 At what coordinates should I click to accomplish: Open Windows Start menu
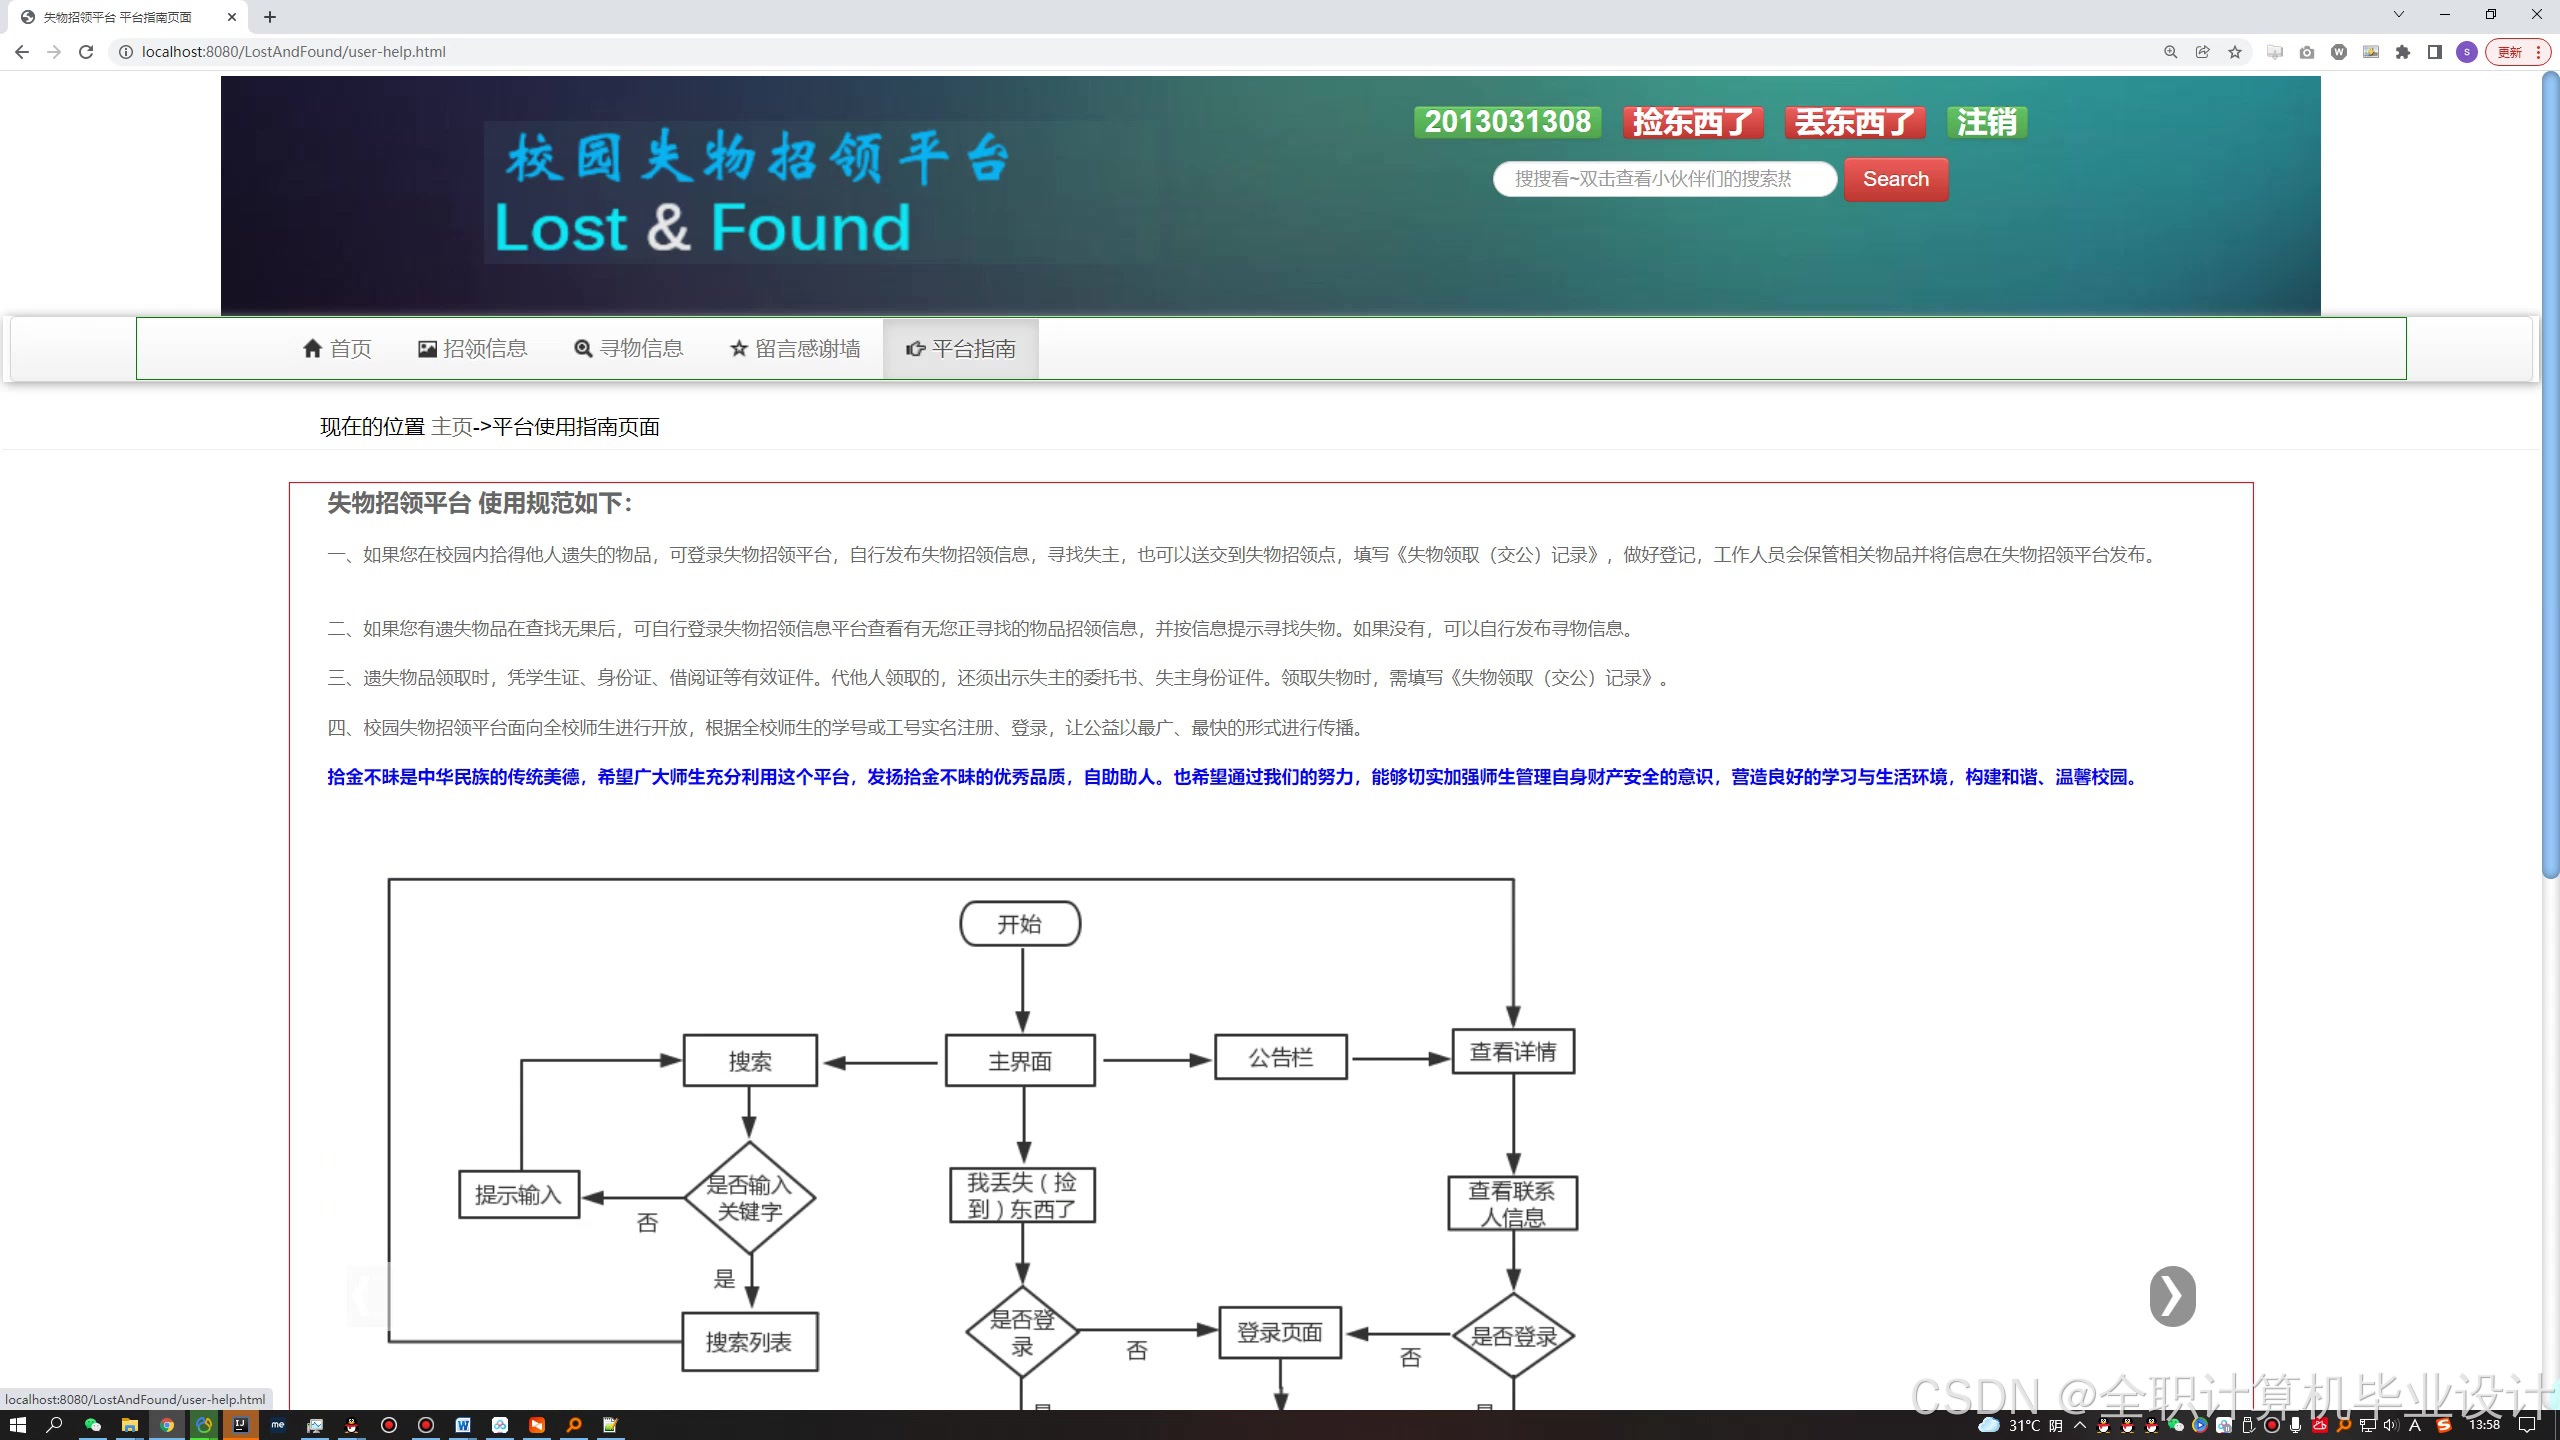pos(17,1425)
